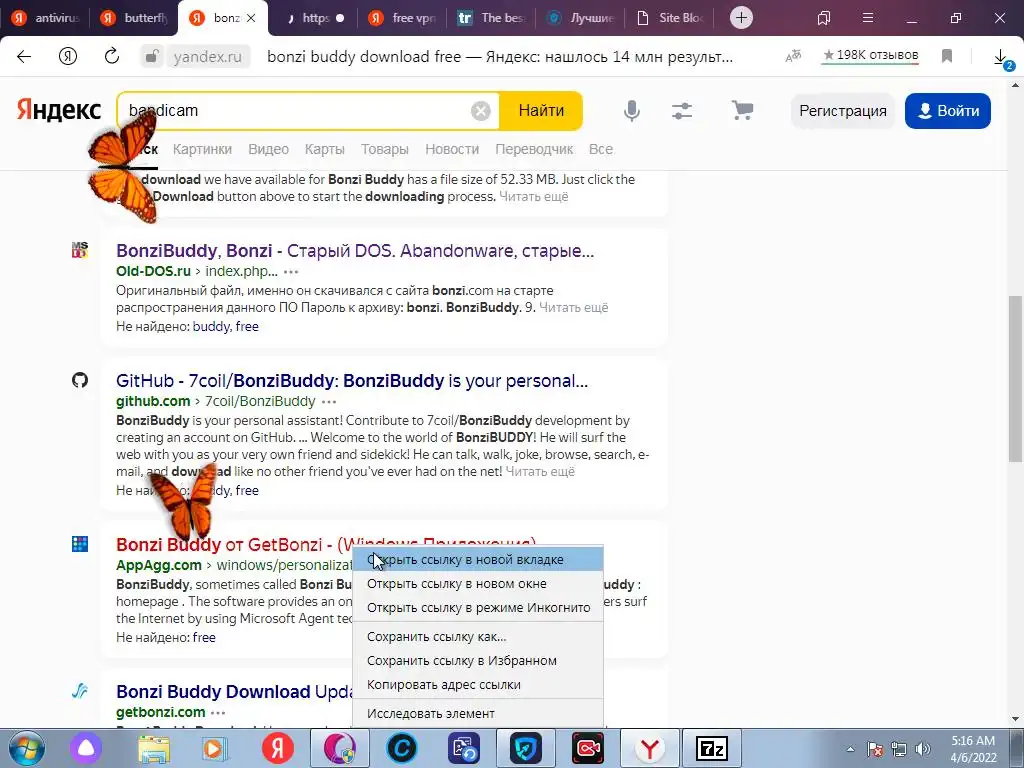Click the page vertical scrollbar thumb

[1016, 379]
